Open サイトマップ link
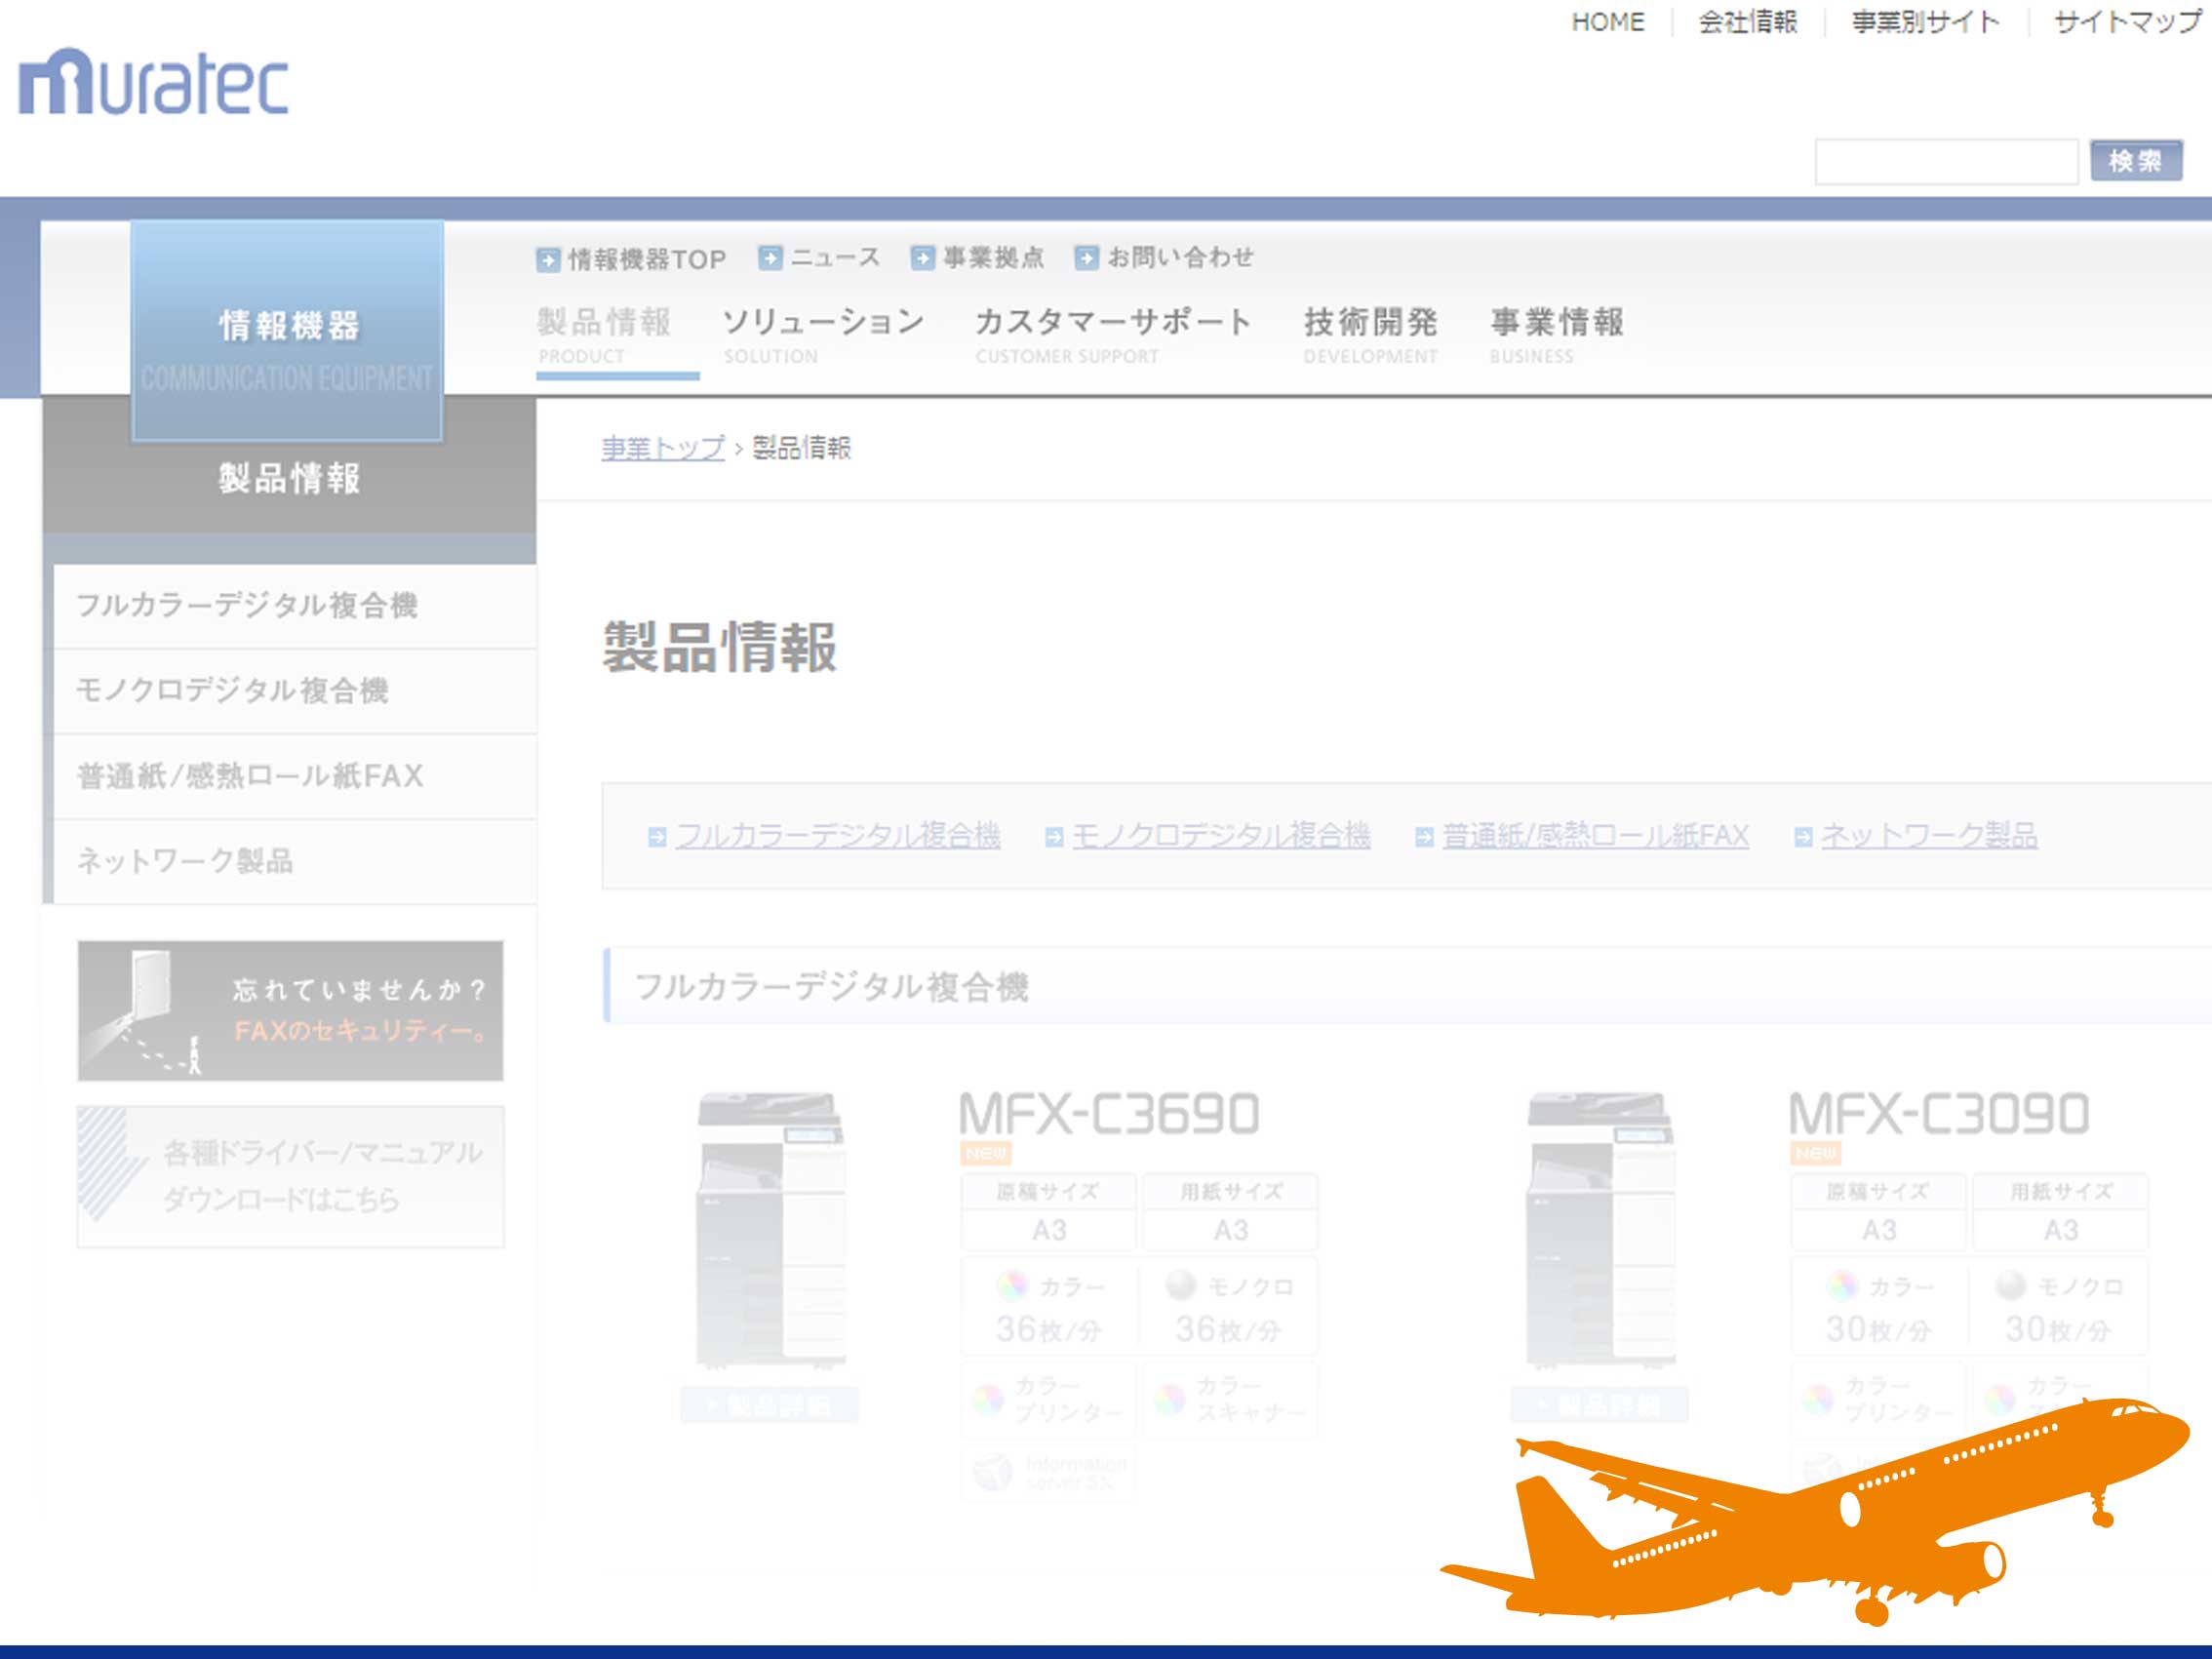 pyautogui.click(x=2127, y=22)
